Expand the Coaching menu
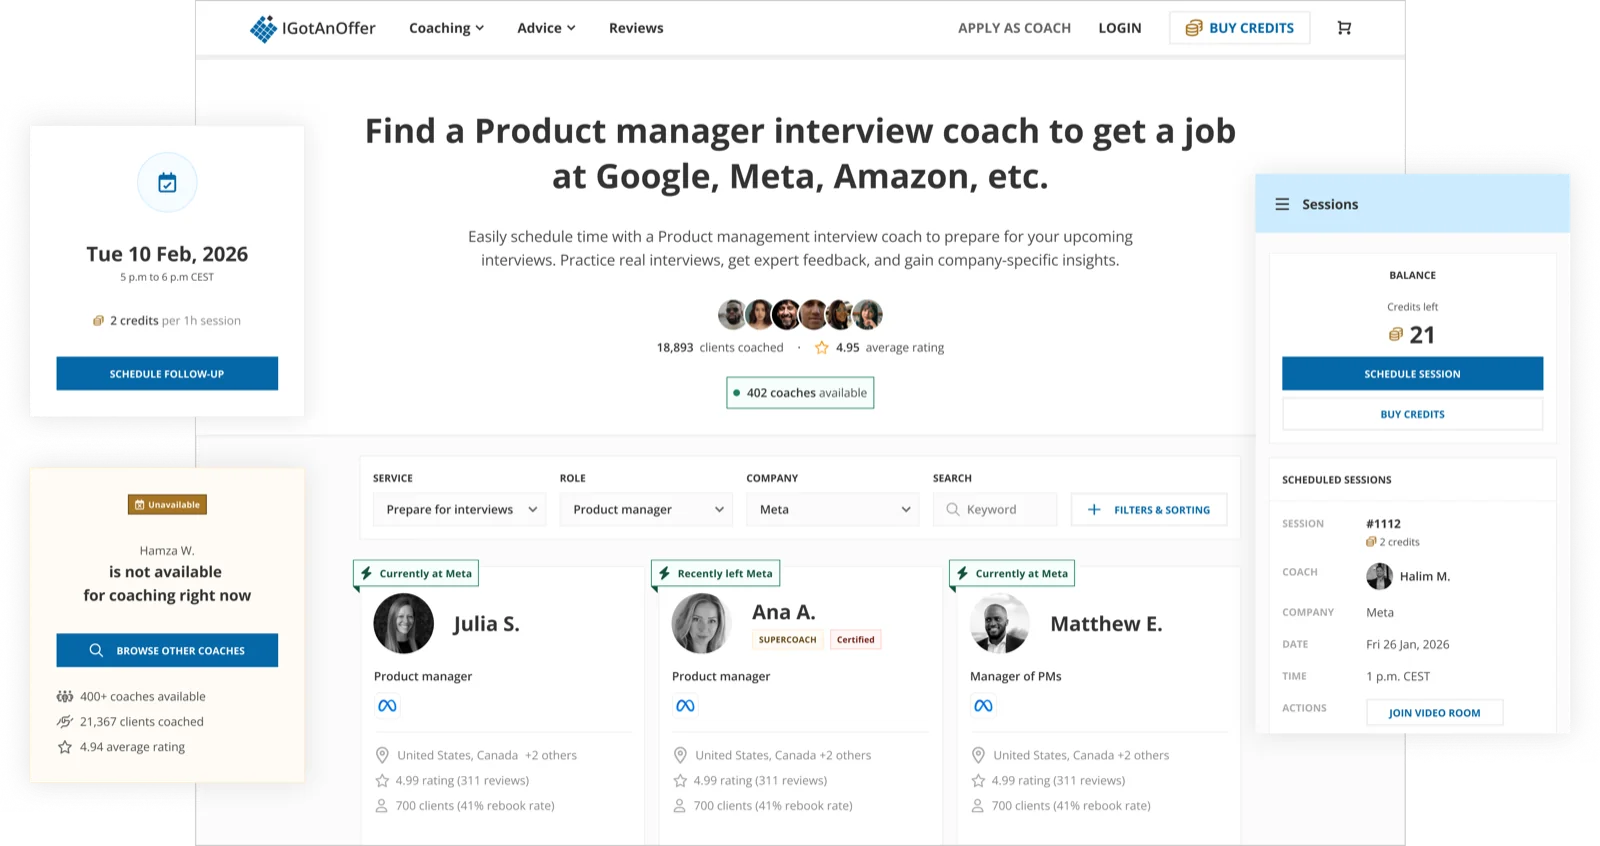The height and width of the screenshot is (846, 1600). [446, 28]
